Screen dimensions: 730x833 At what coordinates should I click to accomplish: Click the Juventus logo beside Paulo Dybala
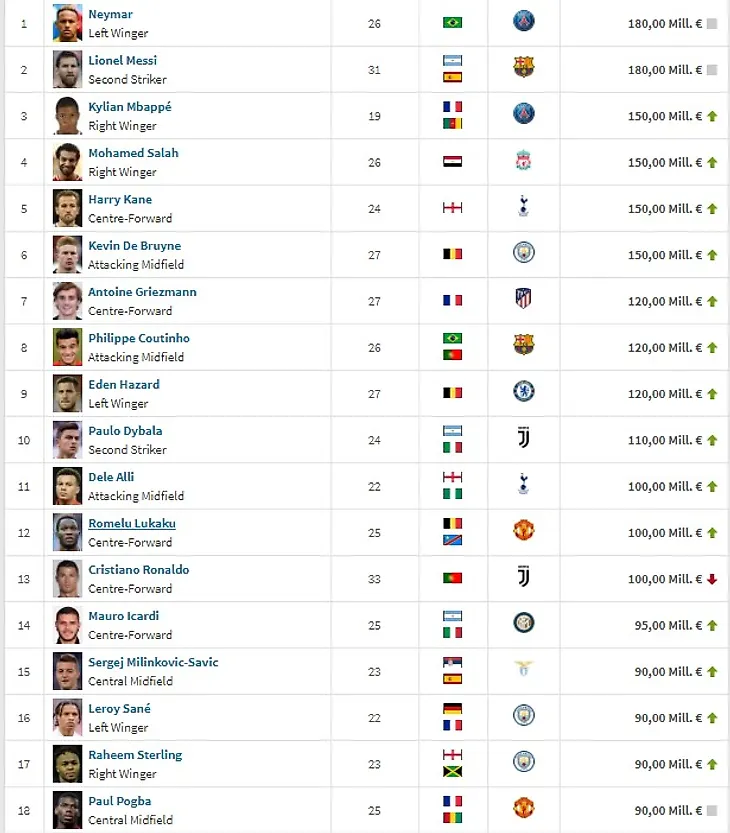coord(523,437)
